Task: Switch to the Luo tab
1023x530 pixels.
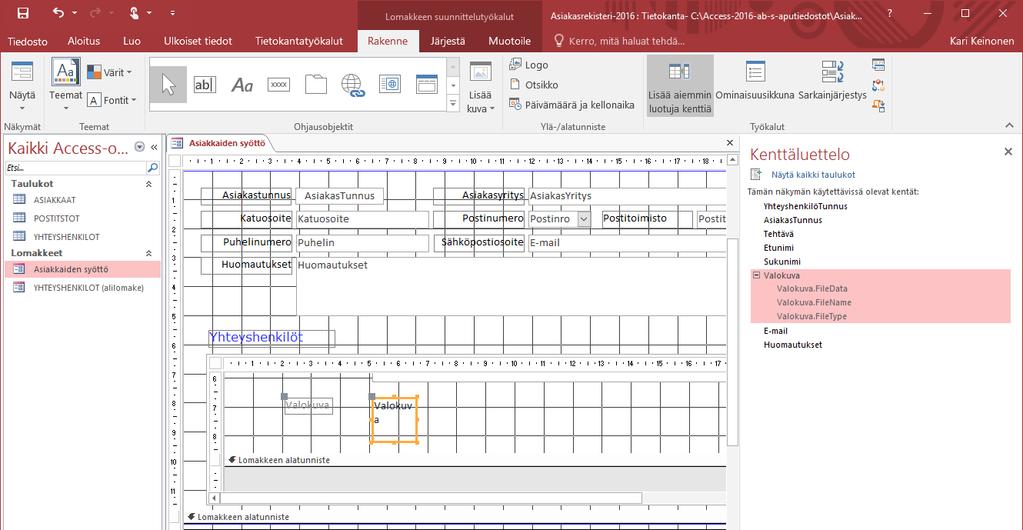Action: (132, 41)
